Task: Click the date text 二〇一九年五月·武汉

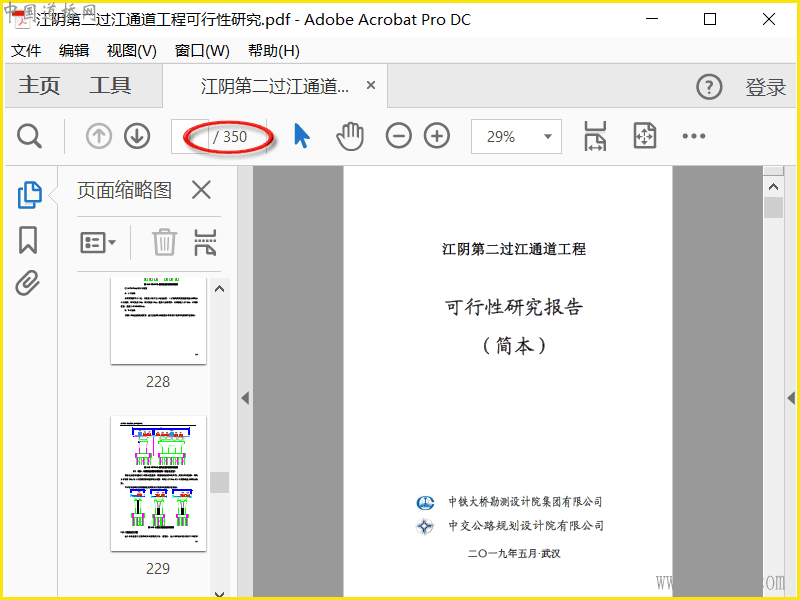Action: tap(514, 553)
